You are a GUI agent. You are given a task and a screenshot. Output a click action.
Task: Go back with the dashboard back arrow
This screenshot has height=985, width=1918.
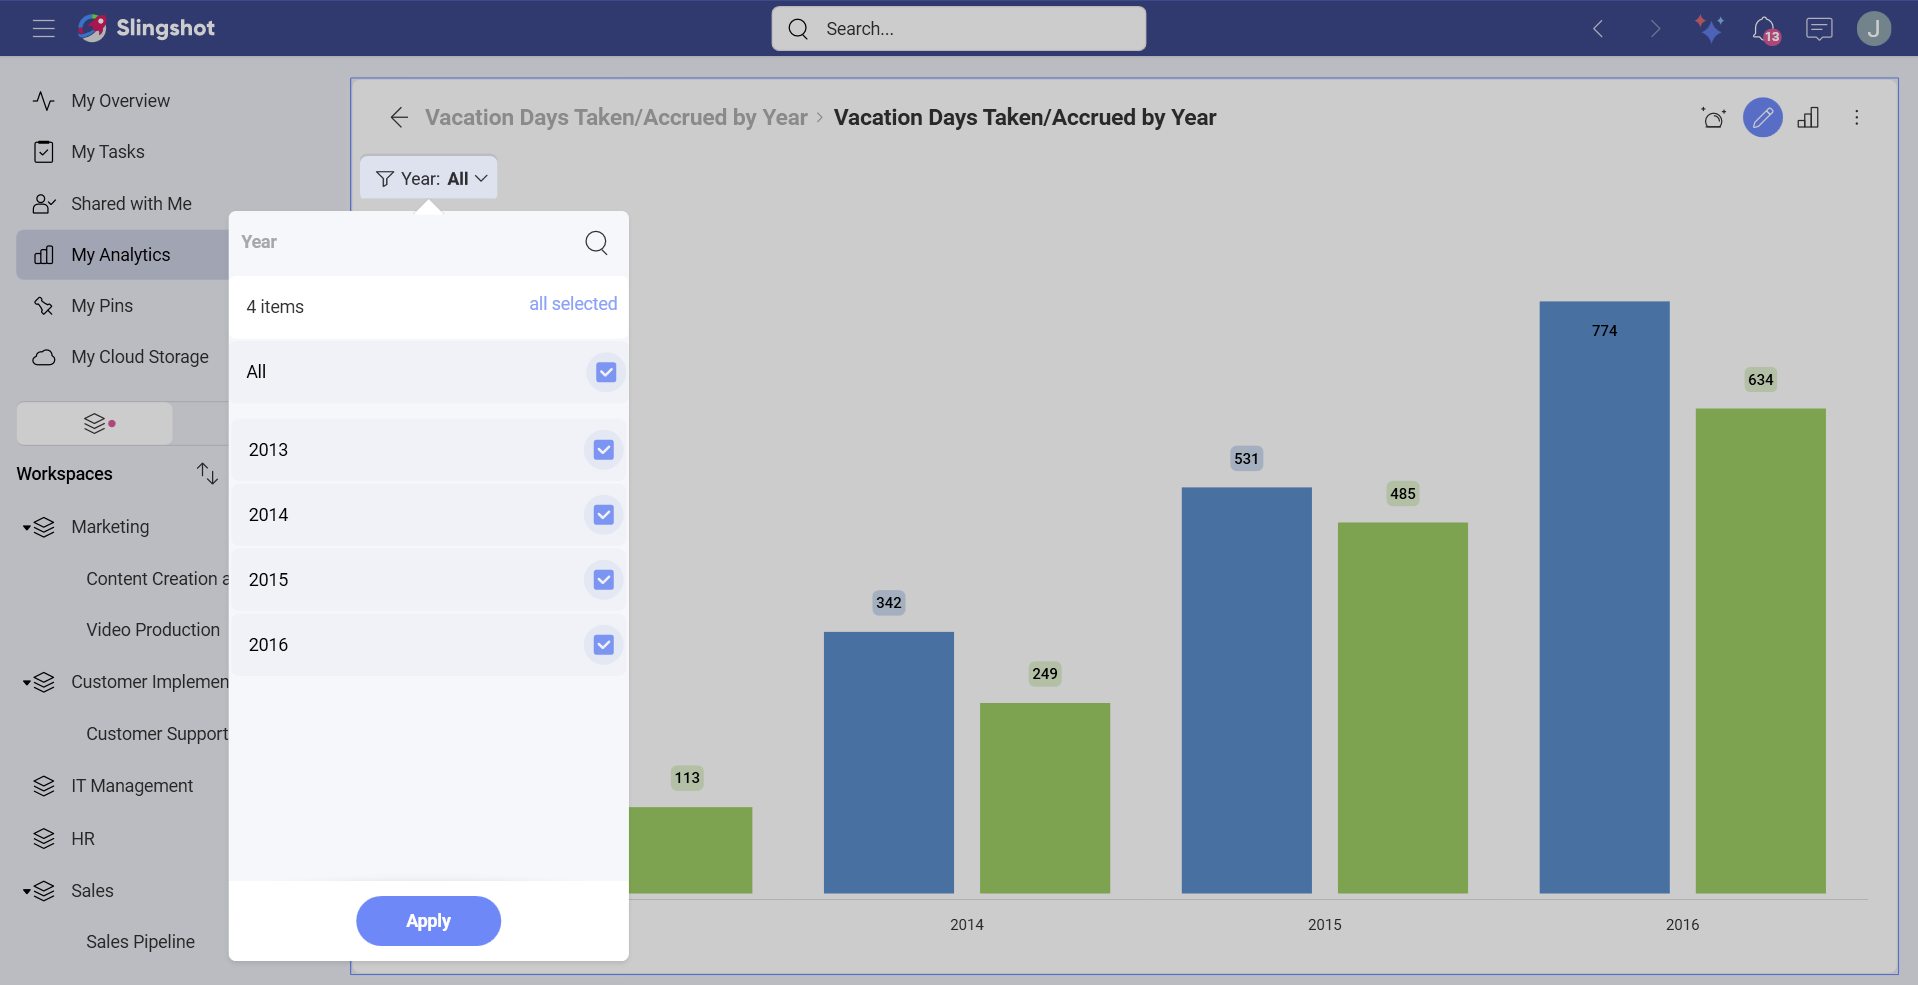[x=399, y=118]
